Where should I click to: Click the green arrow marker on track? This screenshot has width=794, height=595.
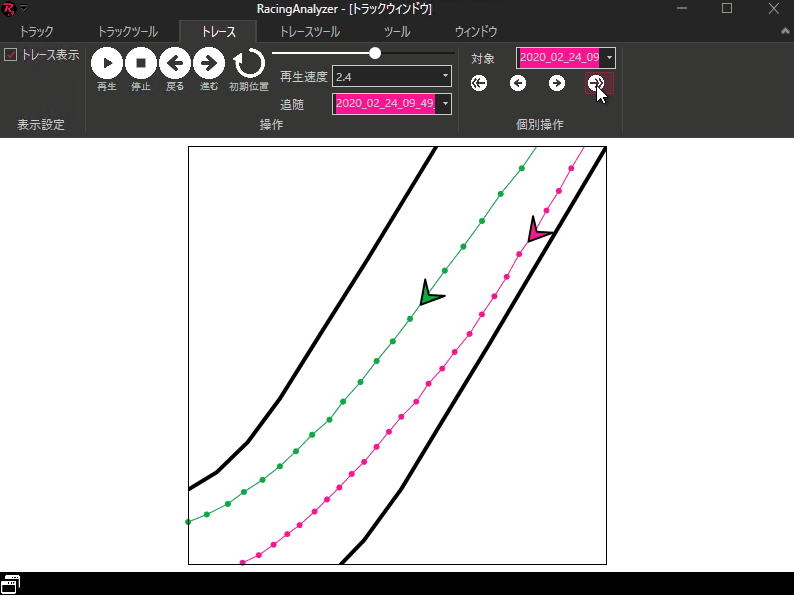click(429, 293)
